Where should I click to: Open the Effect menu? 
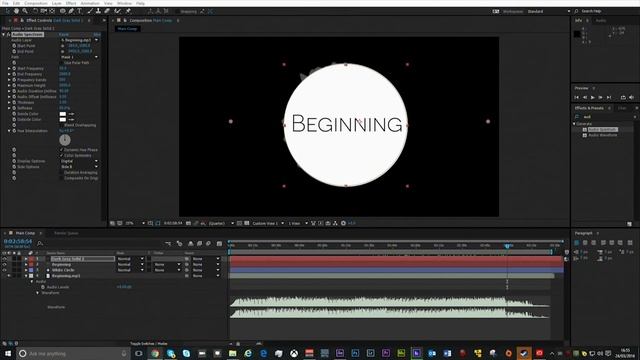71,3
